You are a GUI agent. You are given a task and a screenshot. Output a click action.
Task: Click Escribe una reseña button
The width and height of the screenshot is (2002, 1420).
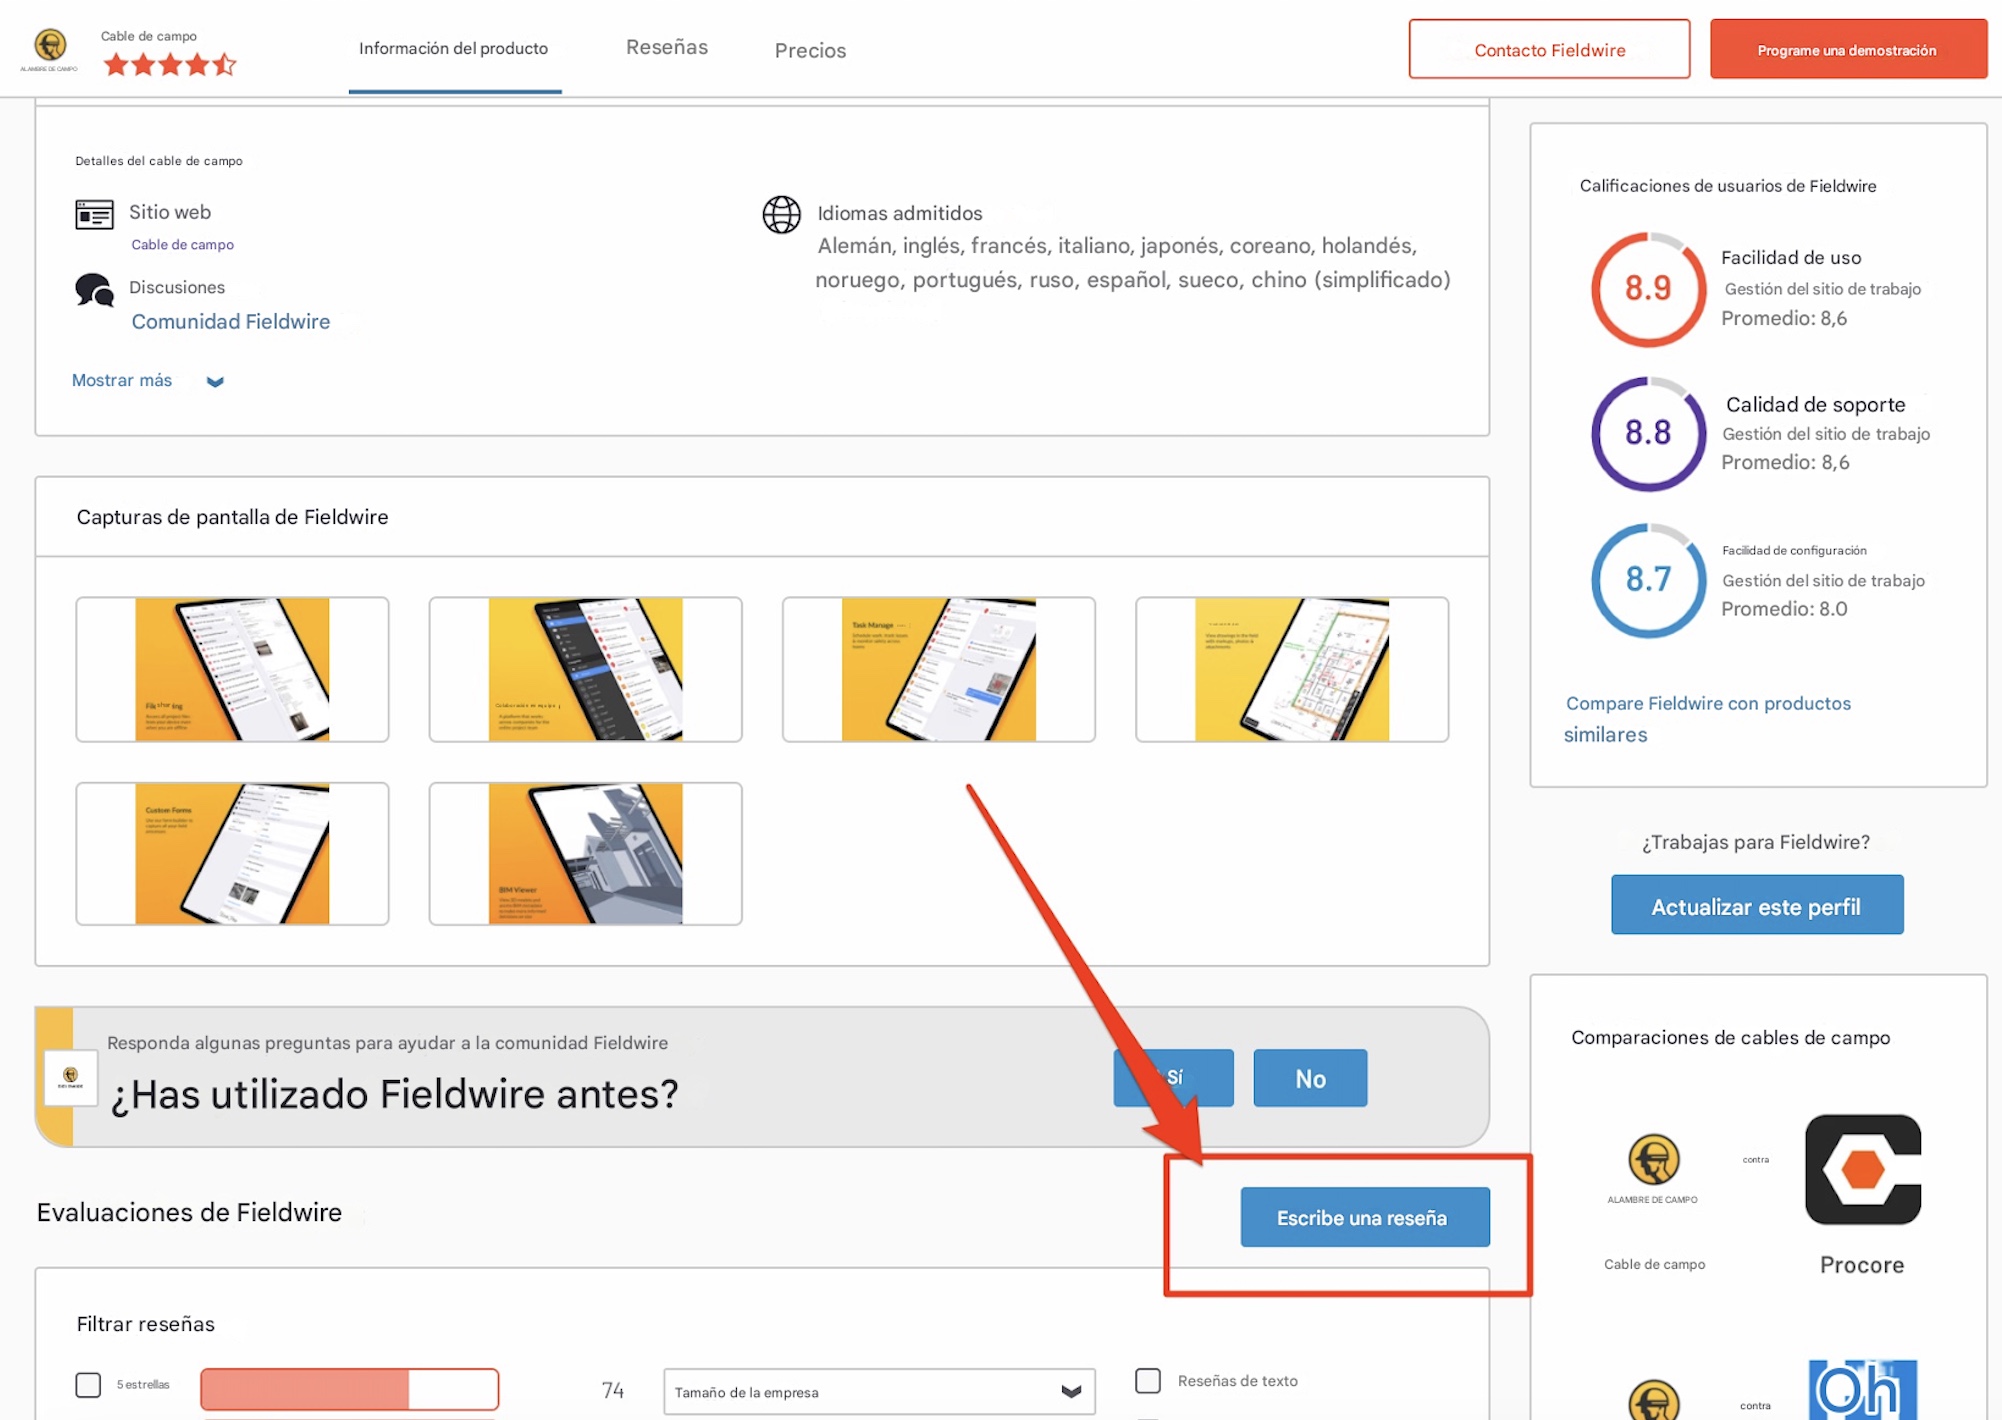point(1364,1217)
